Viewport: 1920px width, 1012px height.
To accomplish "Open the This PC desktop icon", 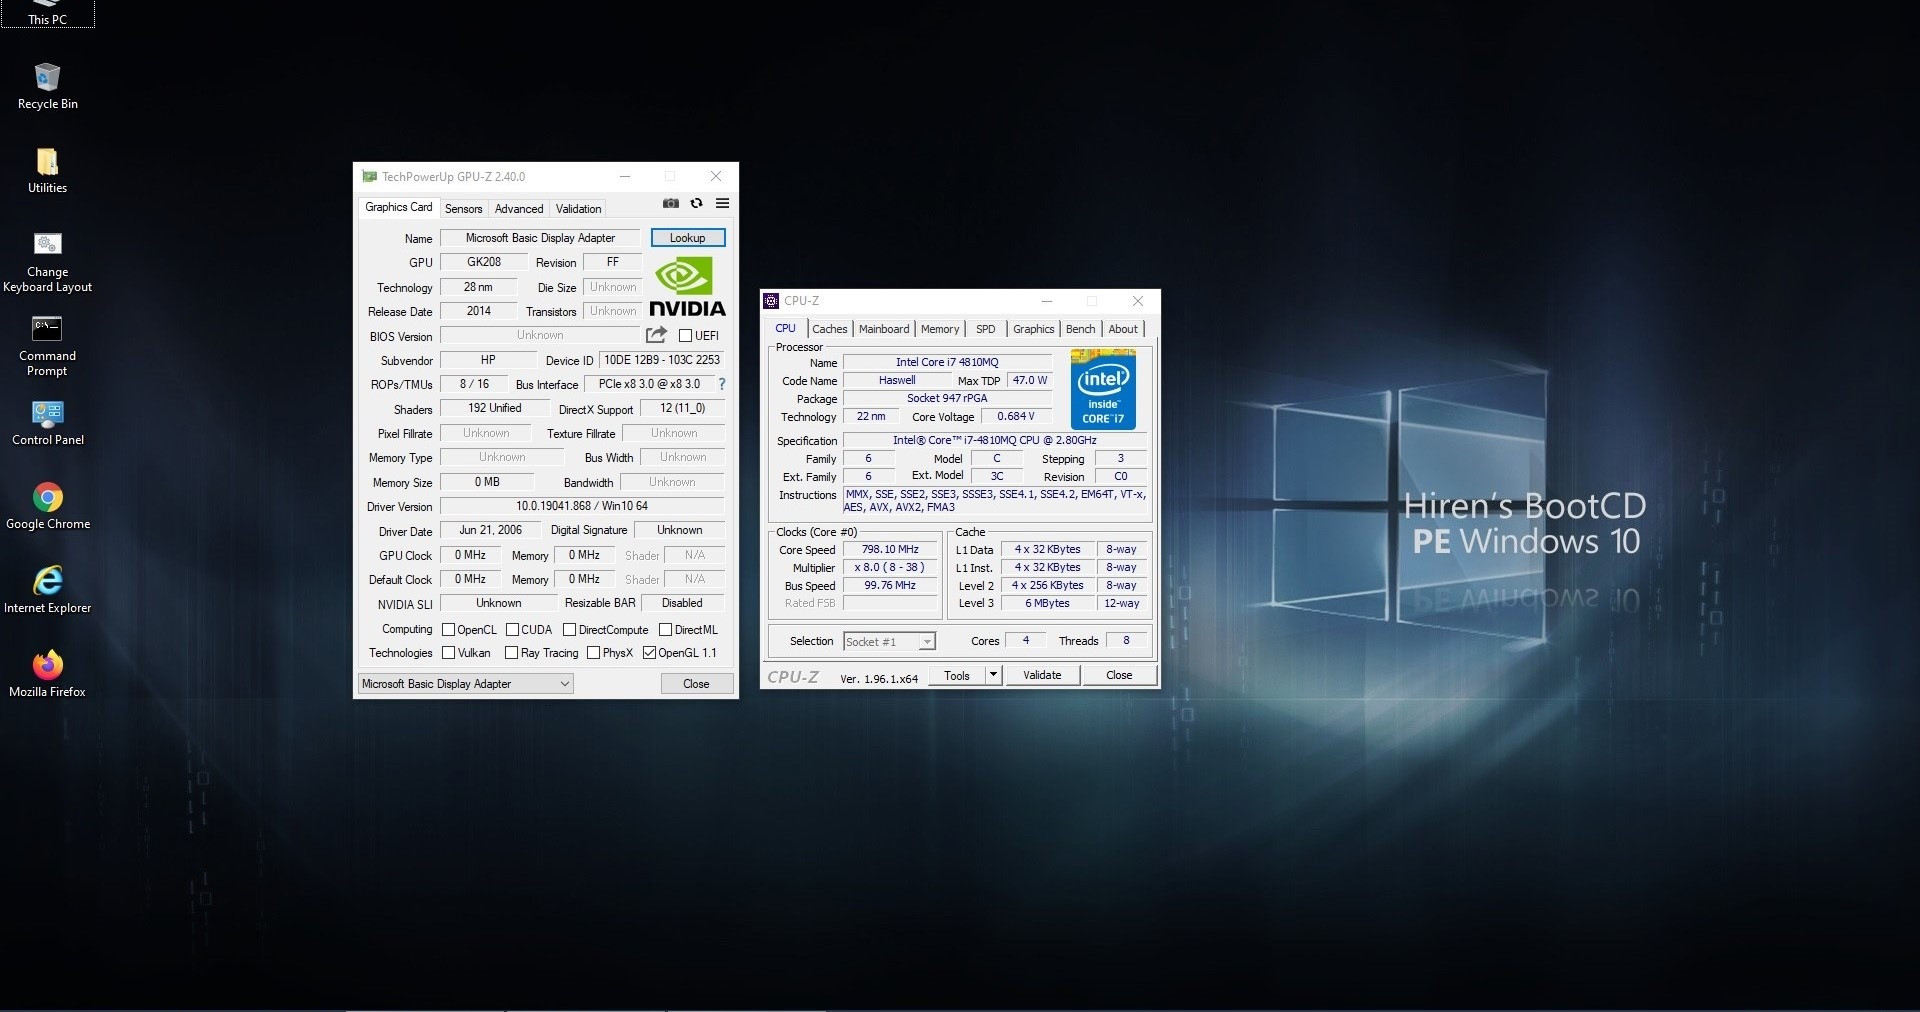I will coord(47,13).
